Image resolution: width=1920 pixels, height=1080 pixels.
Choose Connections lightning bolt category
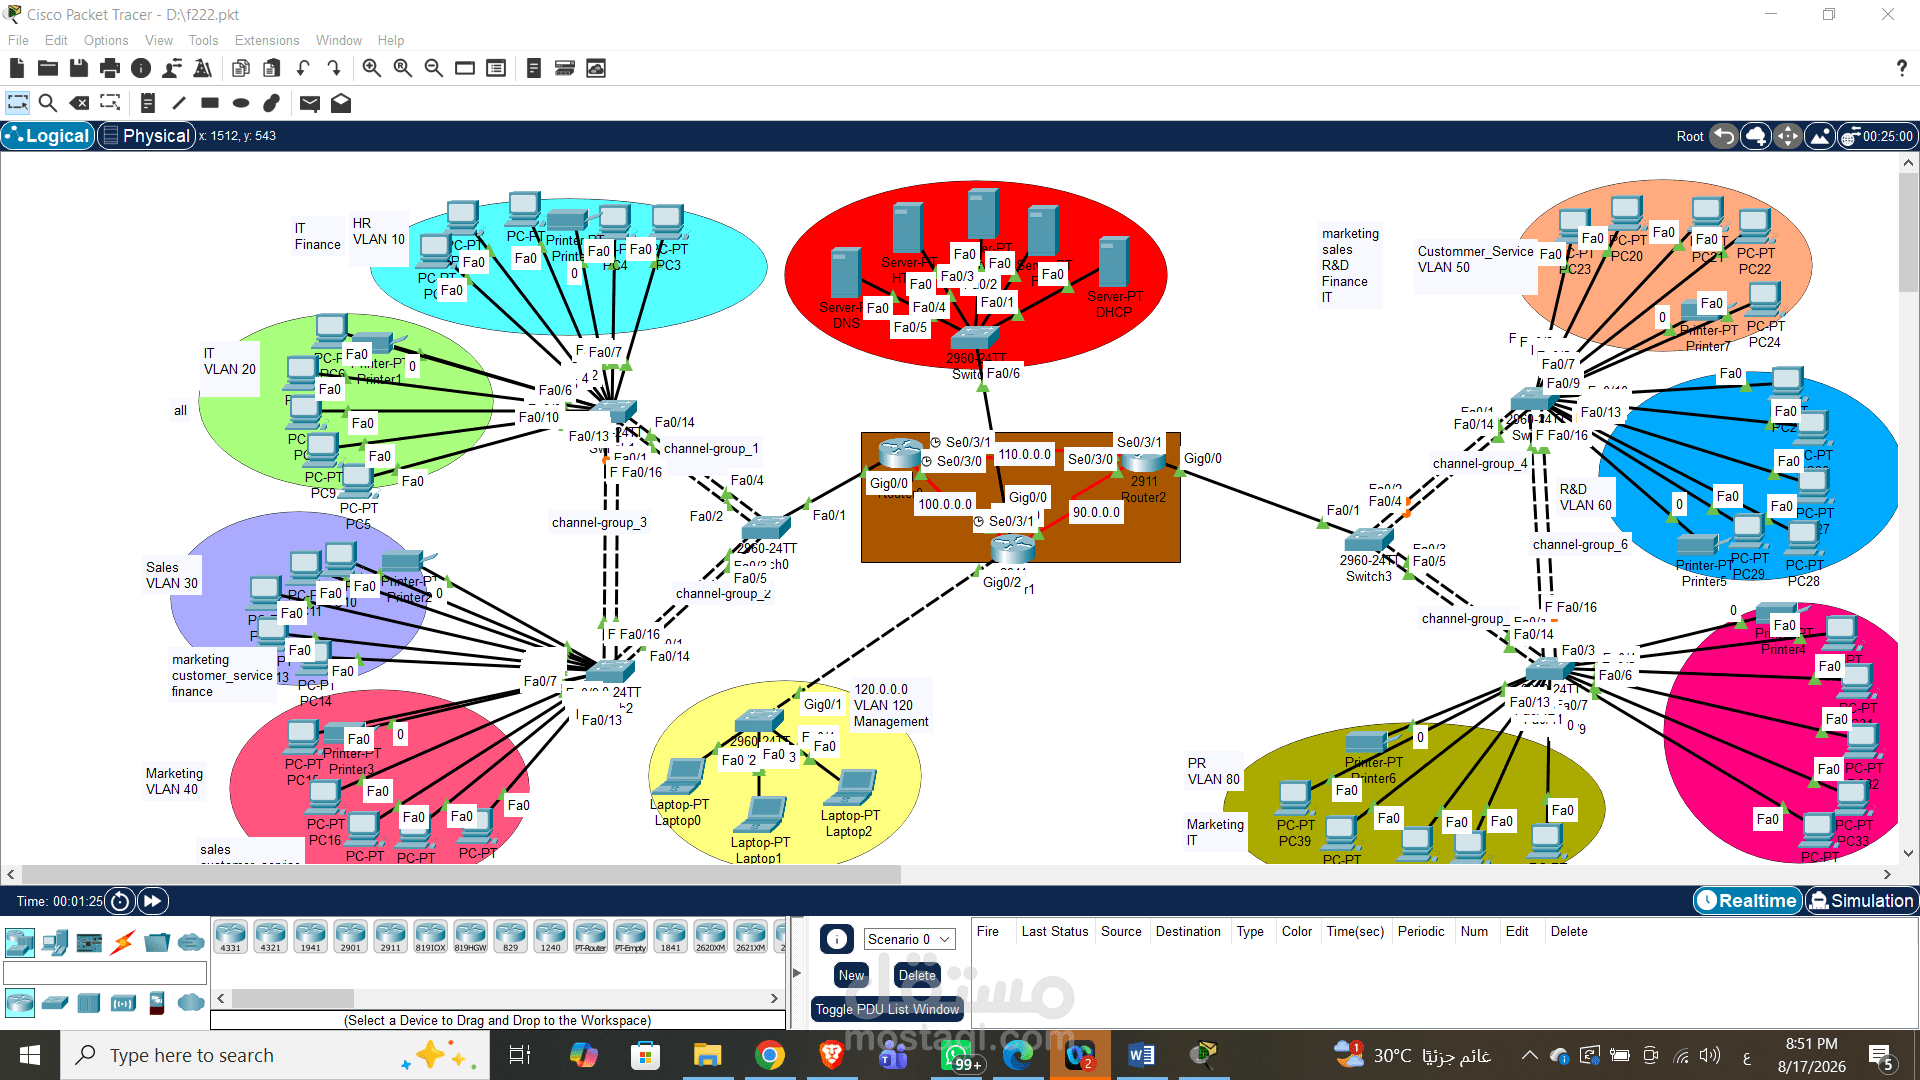[x=124, y=942]
